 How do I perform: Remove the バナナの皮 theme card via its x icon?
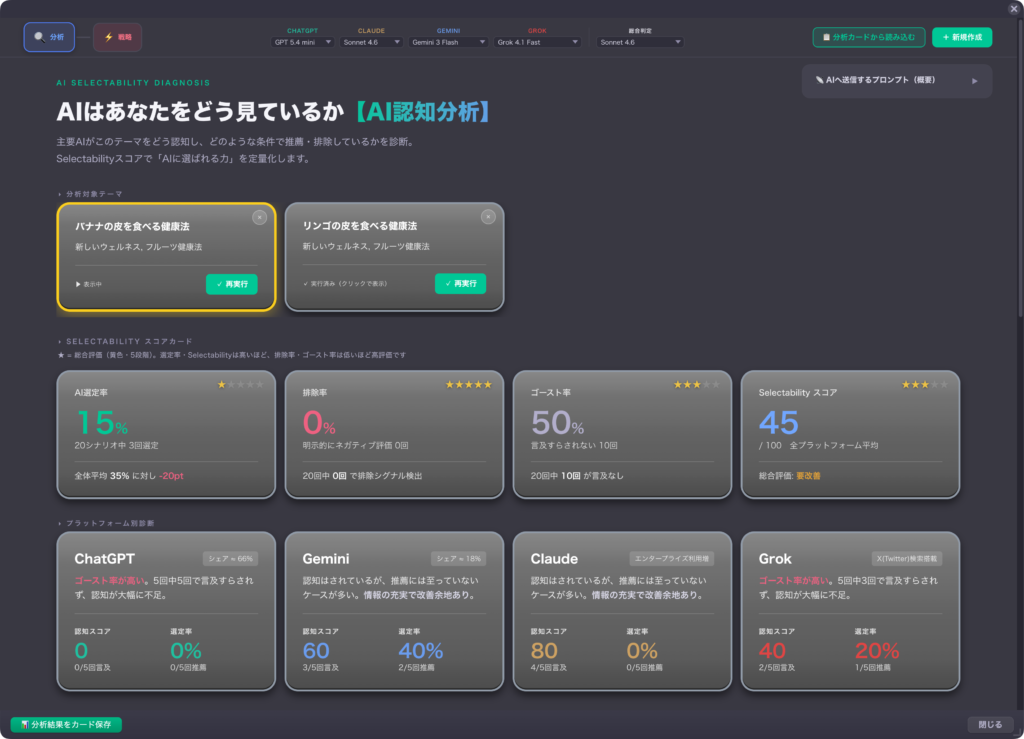pos(259,217)
